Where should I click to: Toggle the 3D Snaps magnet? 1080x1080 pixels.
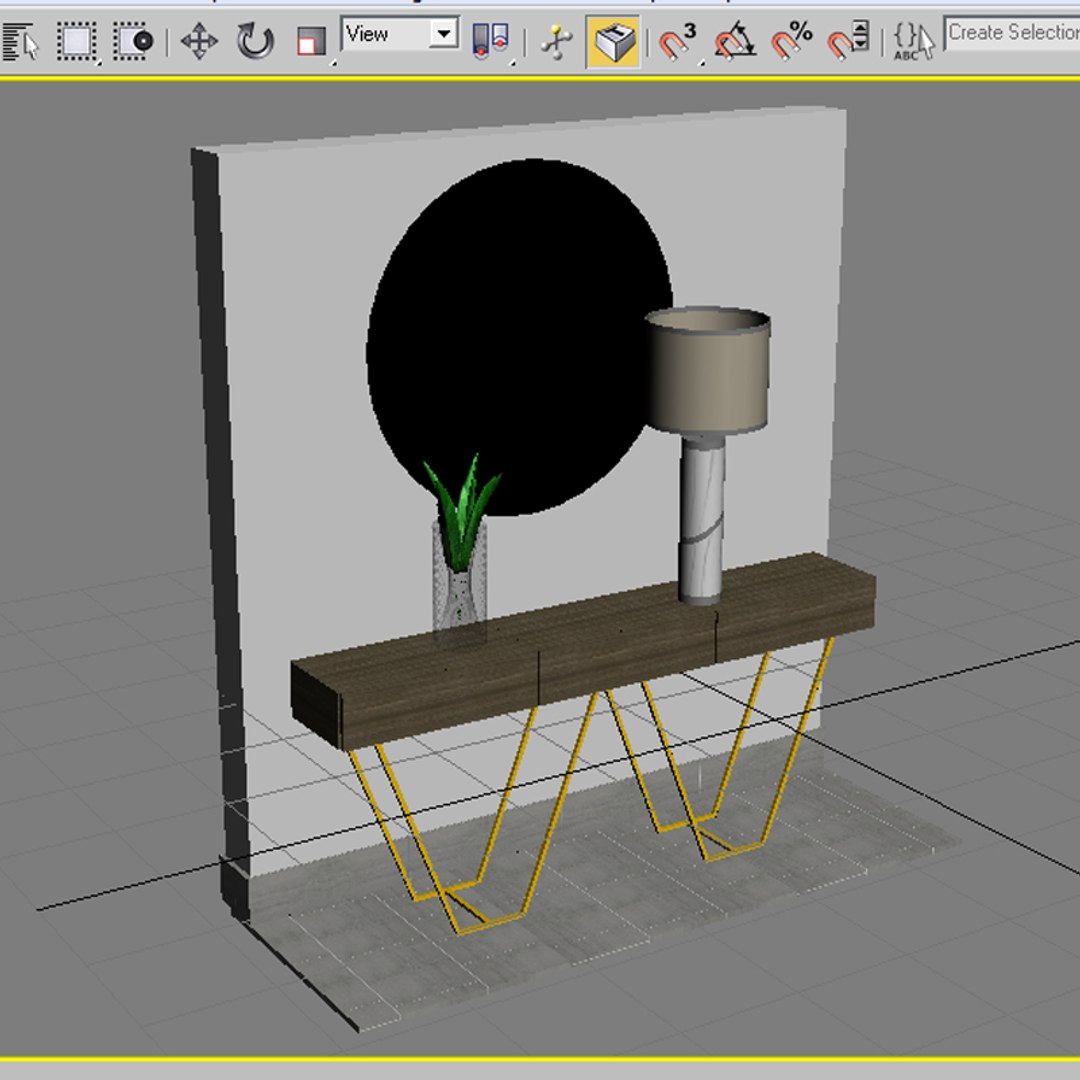point(678,41)
